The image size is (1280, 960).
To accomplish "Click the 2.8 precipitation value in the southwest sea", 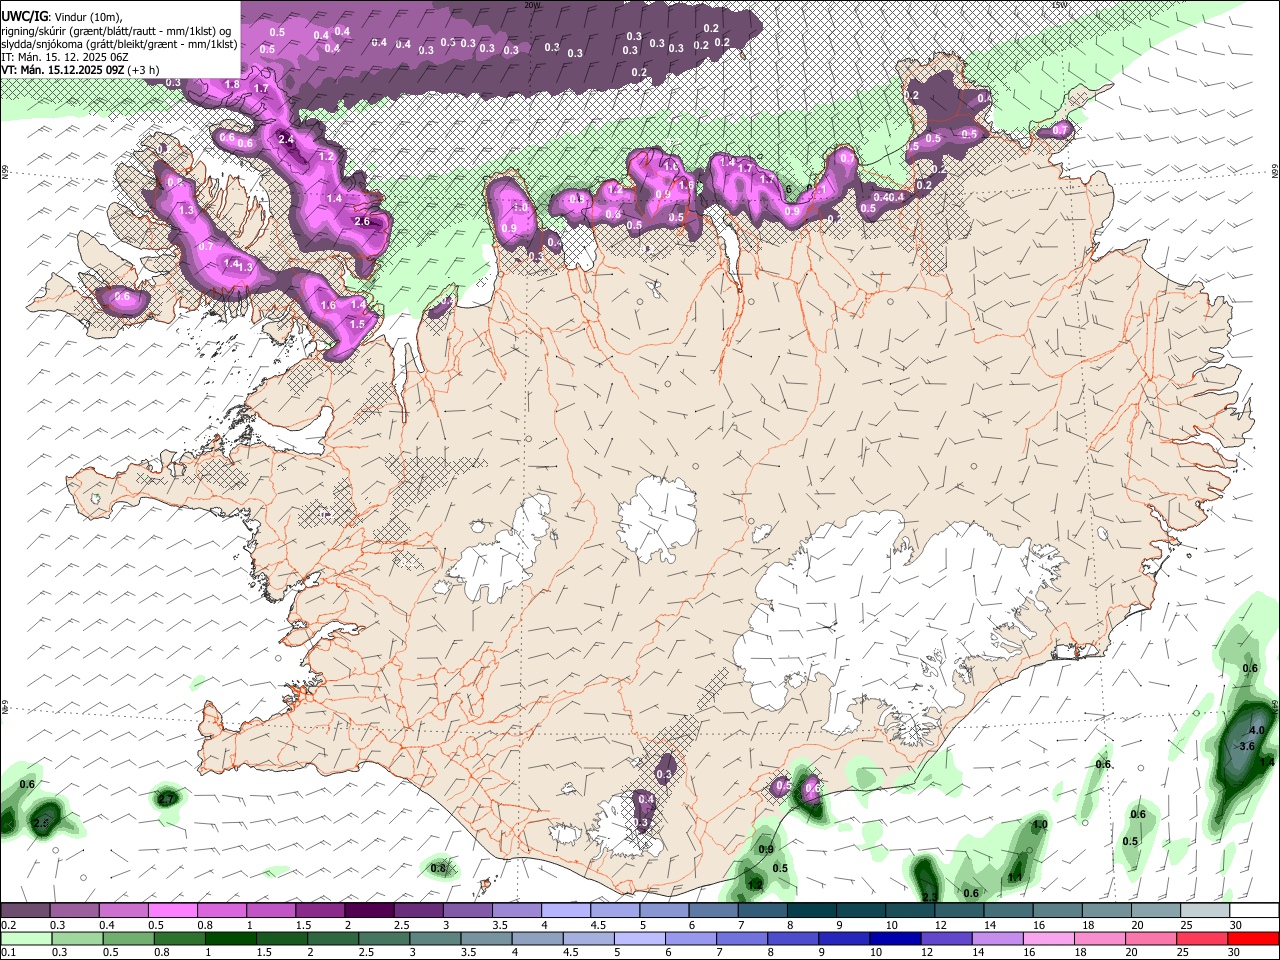I will coord(41,823).
